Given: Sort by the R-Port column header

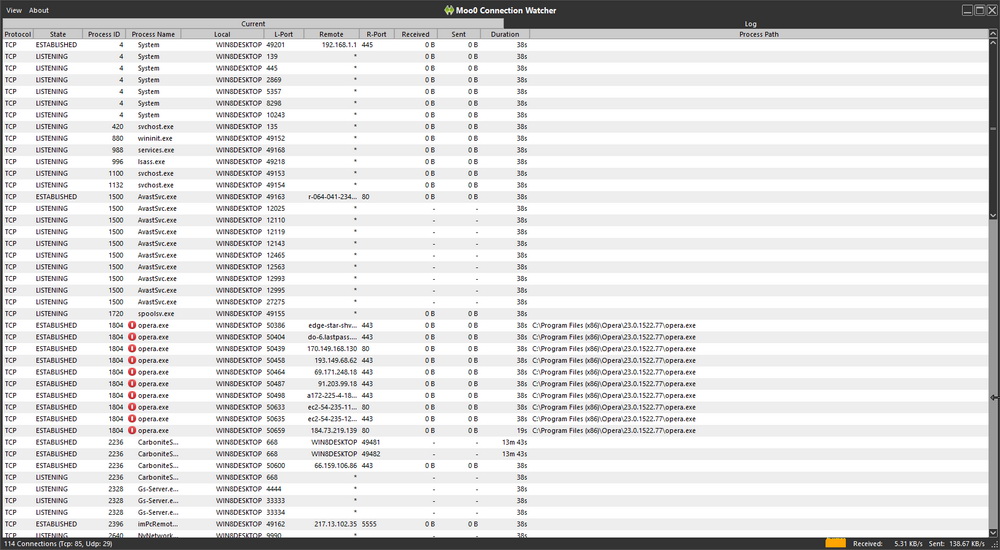Looking at the screenshot, I should tap(376, 34).
